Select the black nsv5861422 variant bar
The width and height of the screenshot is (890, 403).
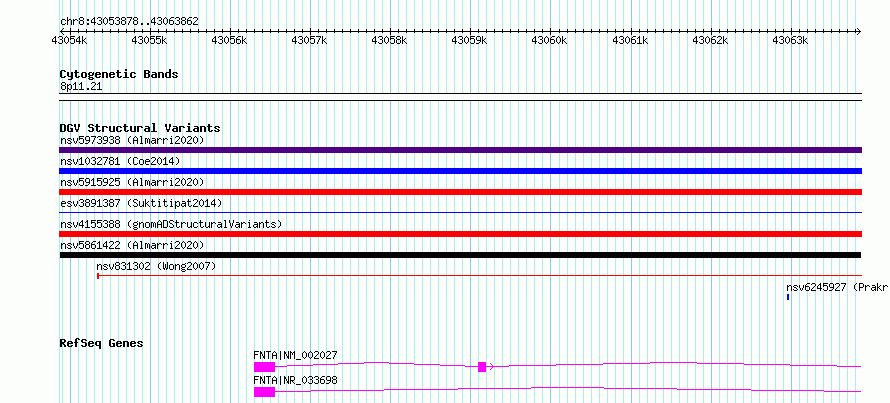[460, 255]
